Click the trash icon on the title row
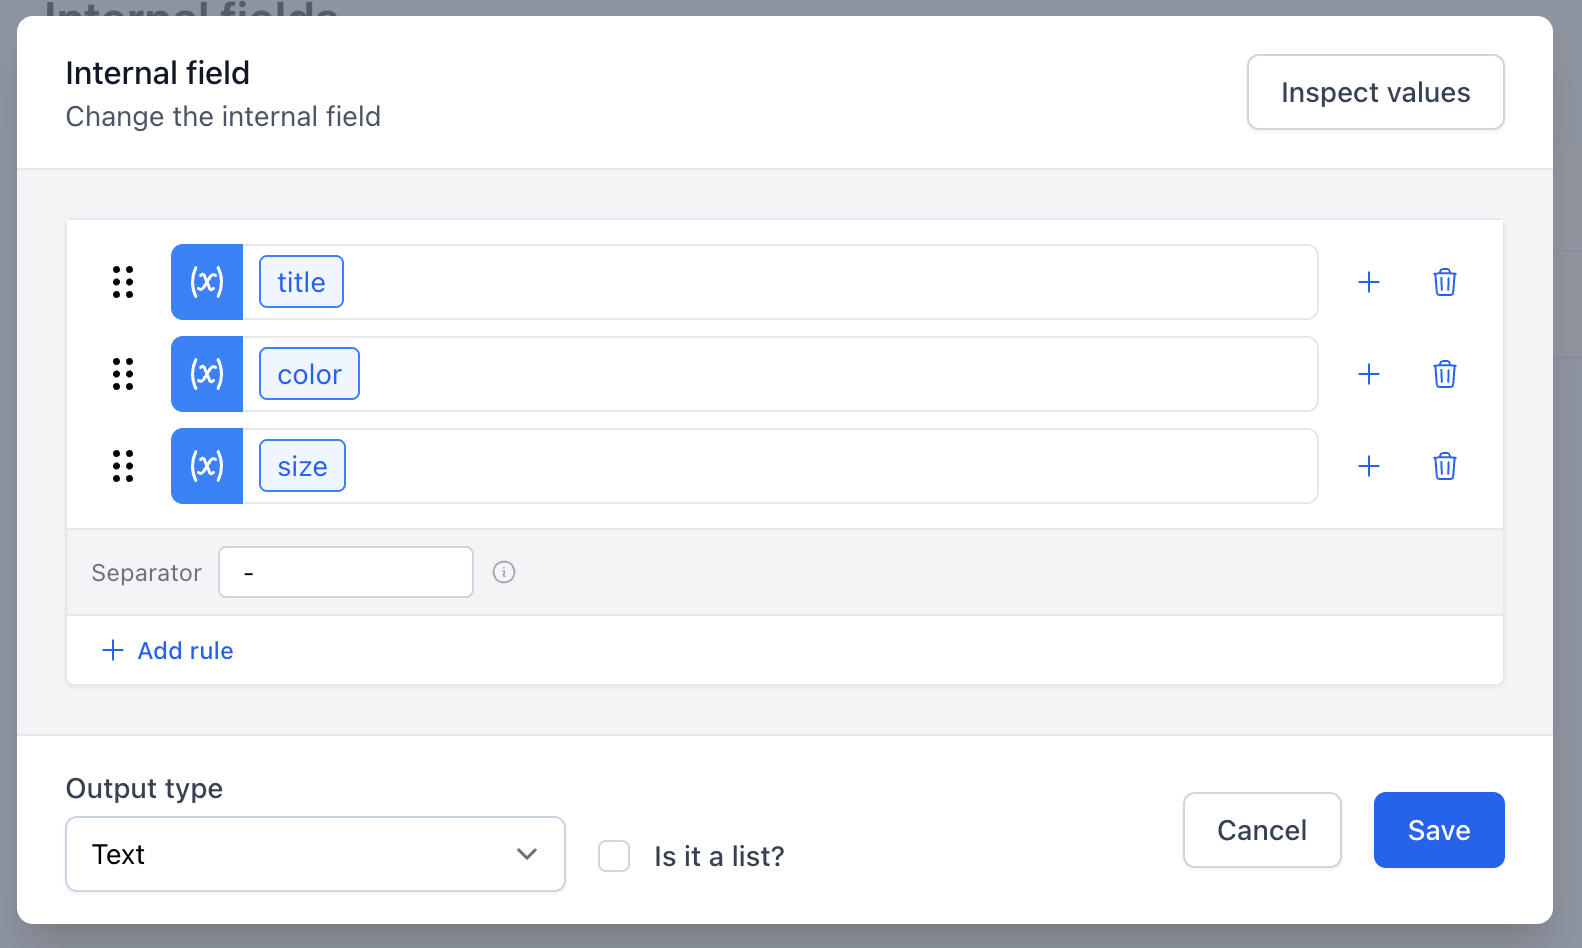 click(1444, 282)
